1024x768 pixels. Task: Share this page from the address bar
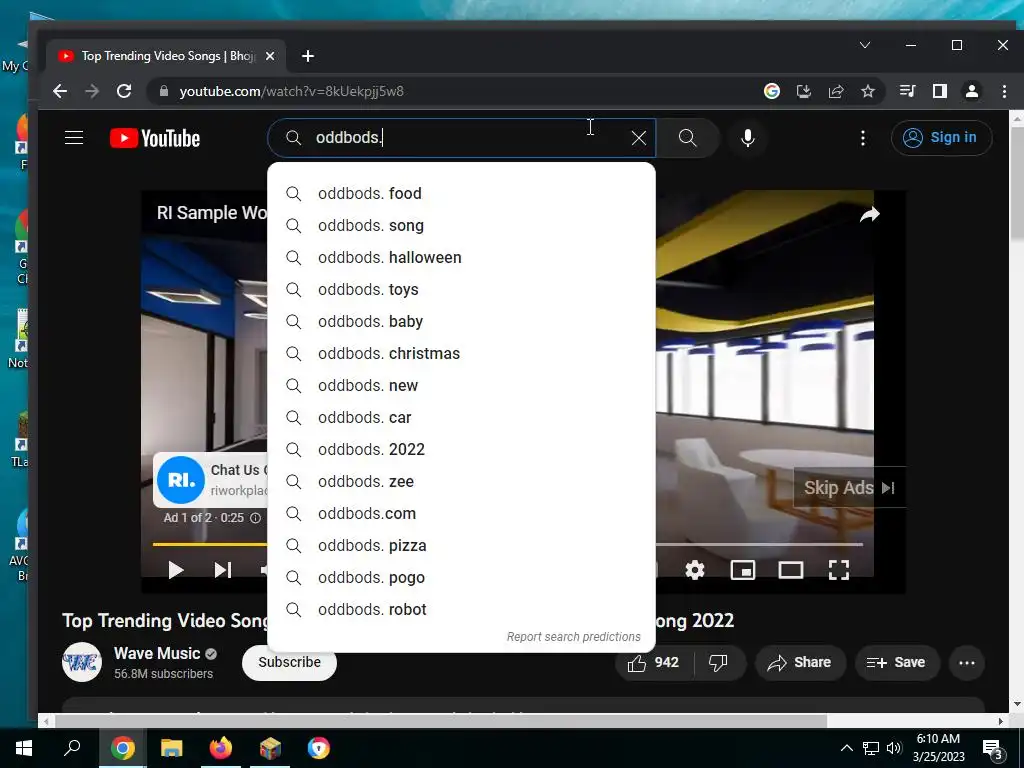point(836,91)
